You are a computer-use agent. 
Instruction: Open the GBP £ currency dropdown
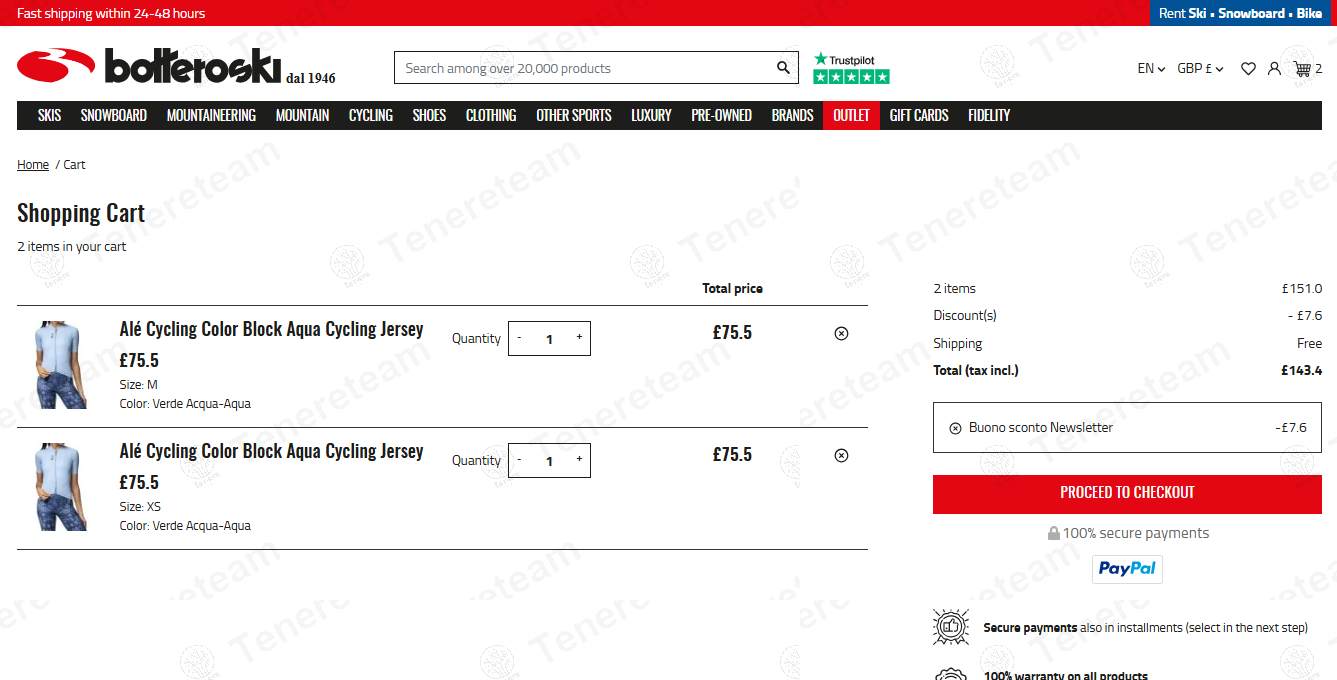coord(1200,69)
